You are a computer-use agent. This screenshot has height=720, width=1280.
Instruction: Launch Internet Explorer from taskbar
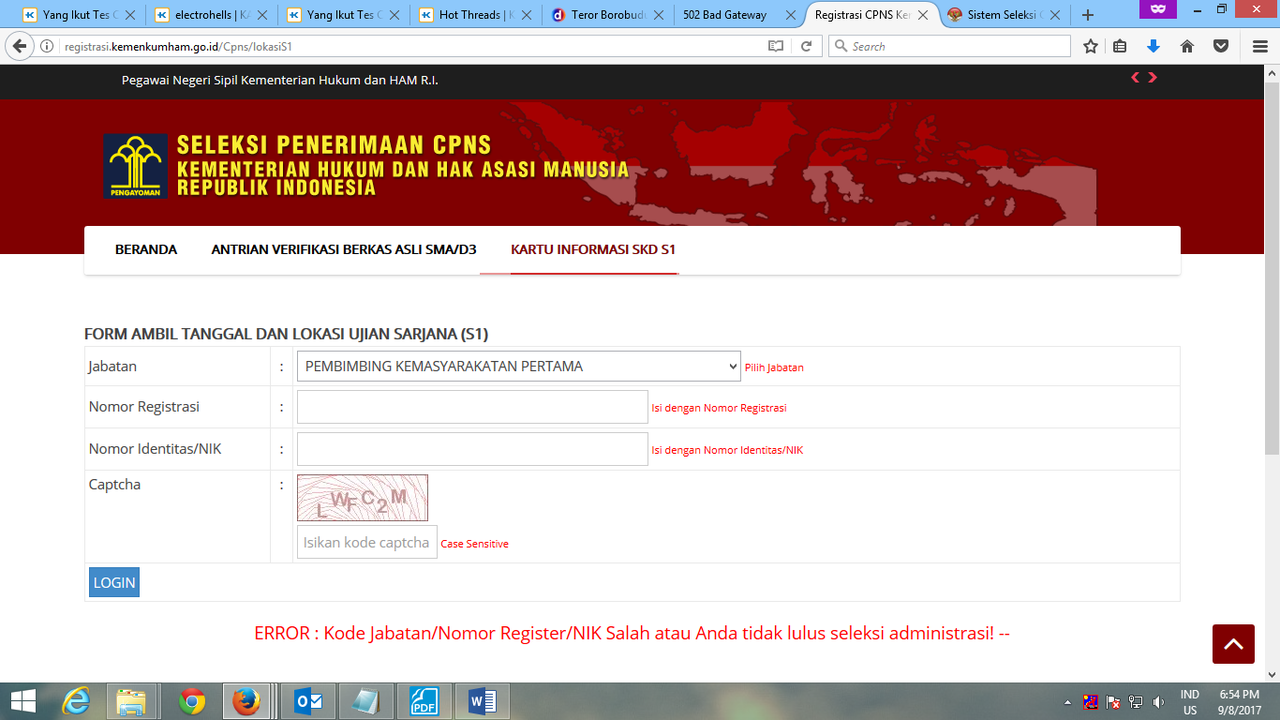pyautogui.click(x=76, y=701)
